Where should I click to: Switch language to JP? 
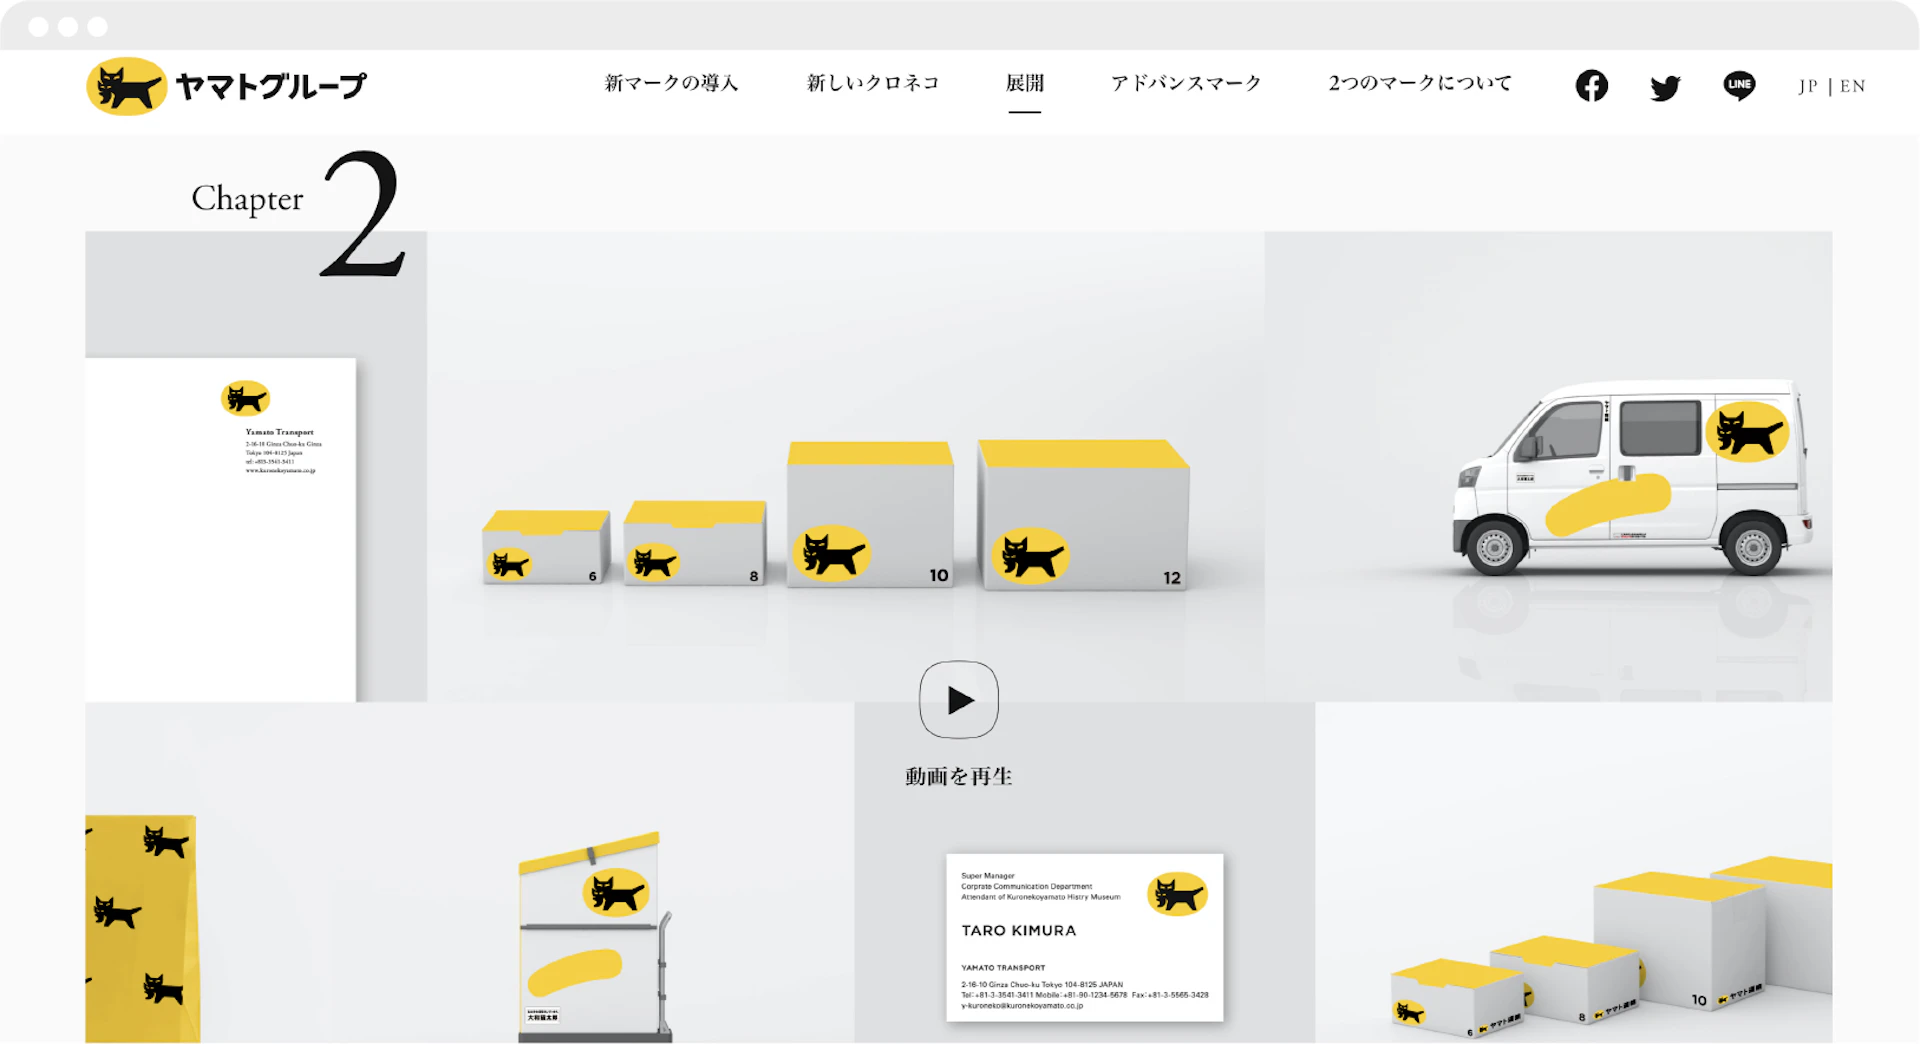pyautogui.click(x=1808, y=86)
